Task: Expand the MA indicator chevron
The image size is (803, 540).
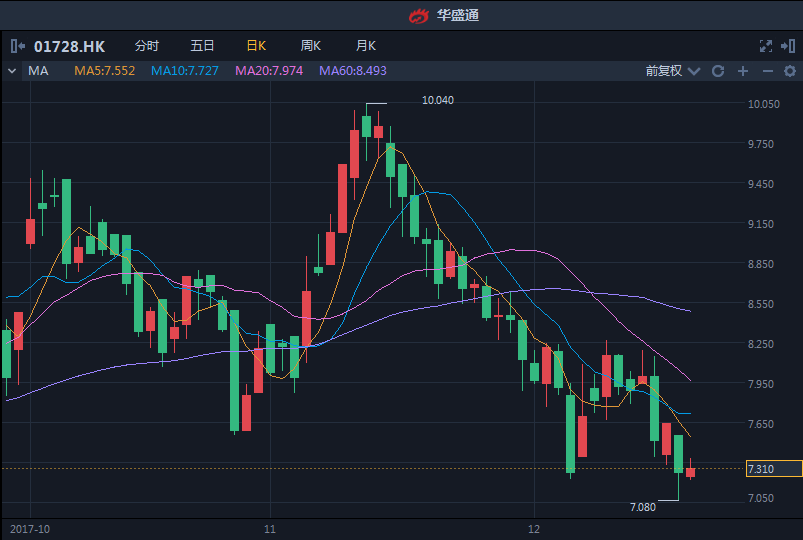Action: [11, 71]
